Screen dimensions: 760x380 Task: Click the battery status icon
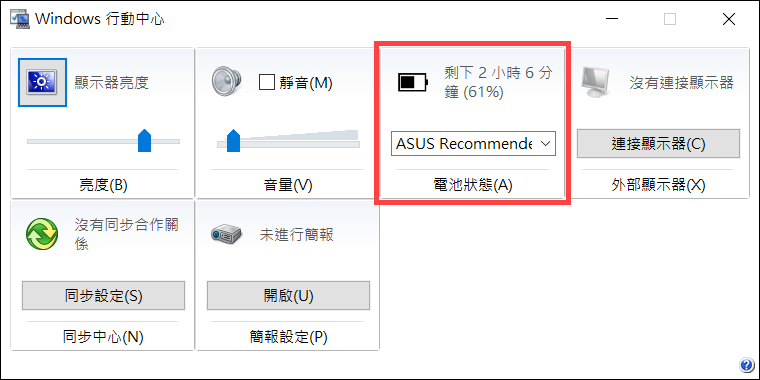pos(413,82)
